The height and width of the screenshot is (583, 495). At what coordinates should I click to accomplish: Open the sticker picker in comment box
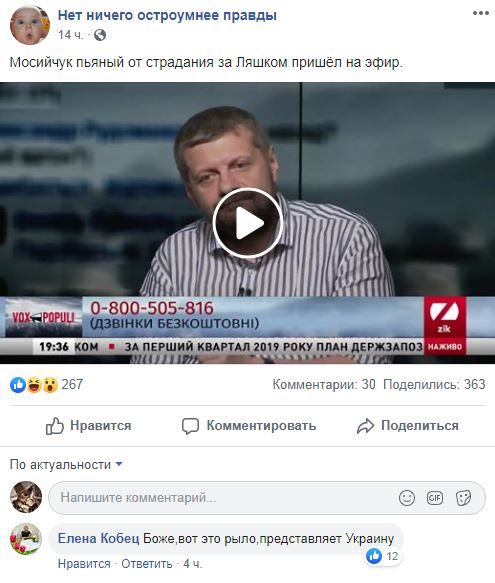point(463,497)
